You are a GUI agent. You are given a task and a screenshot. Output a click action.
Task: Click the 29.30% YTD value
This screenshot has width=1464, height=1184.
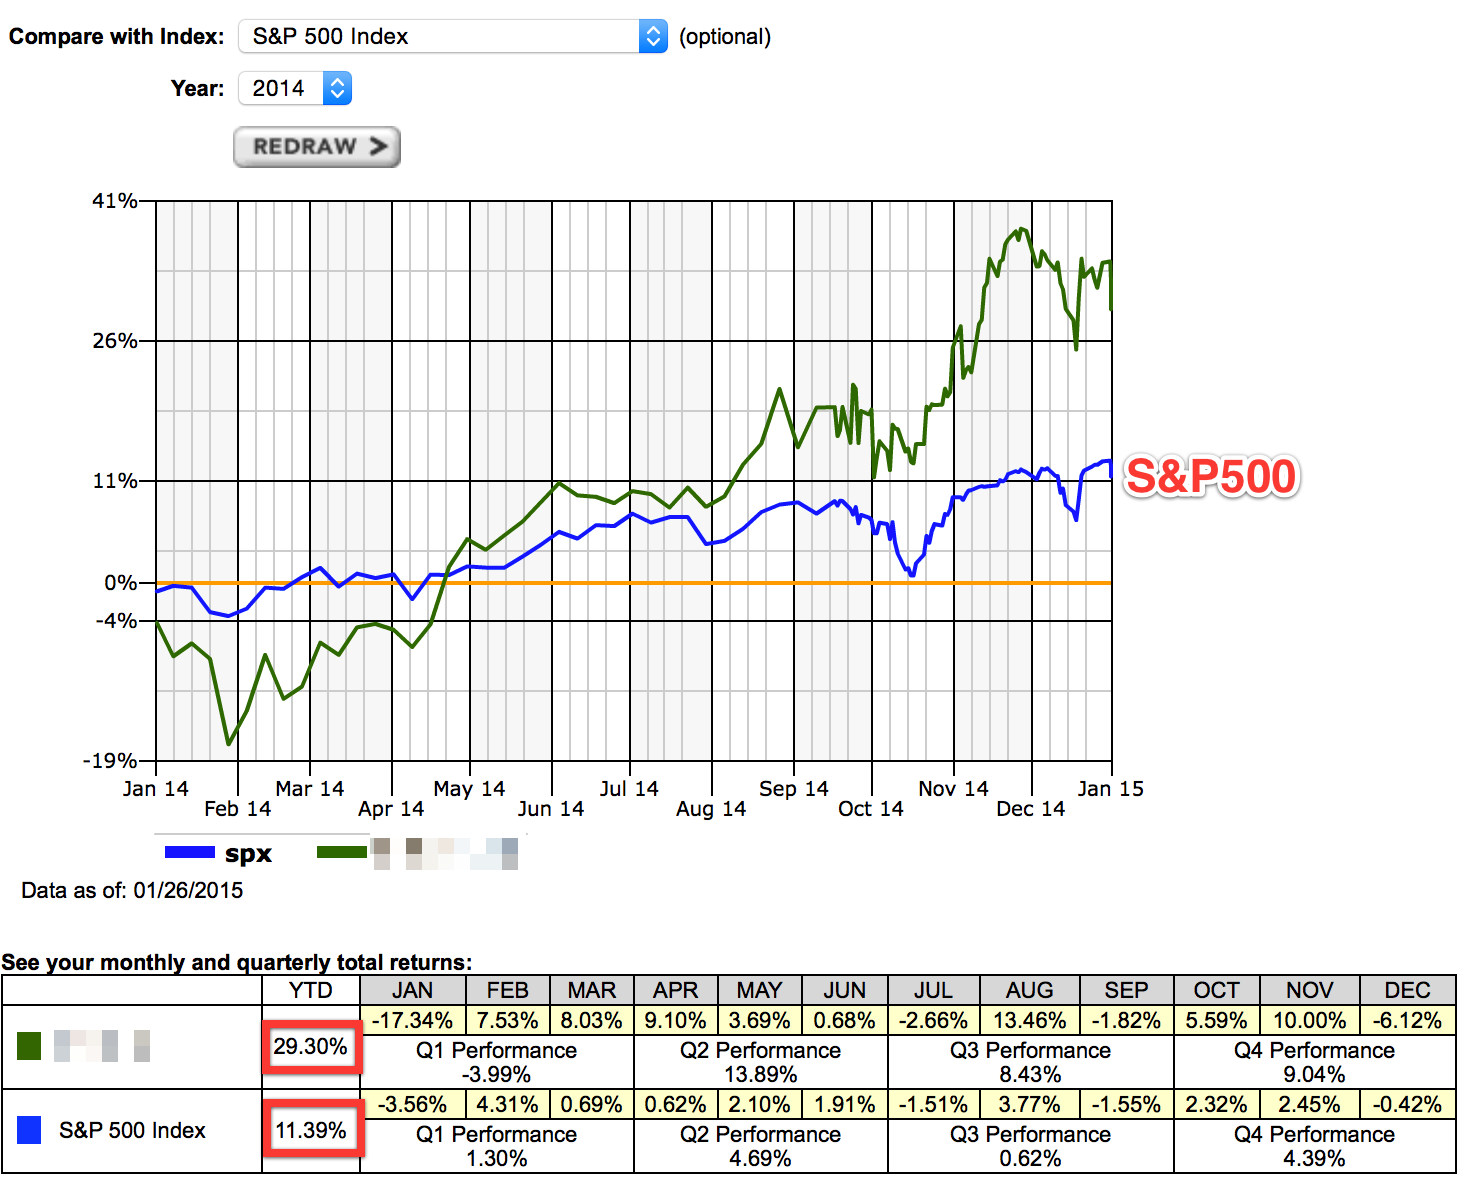click(x=311, y=1046)
